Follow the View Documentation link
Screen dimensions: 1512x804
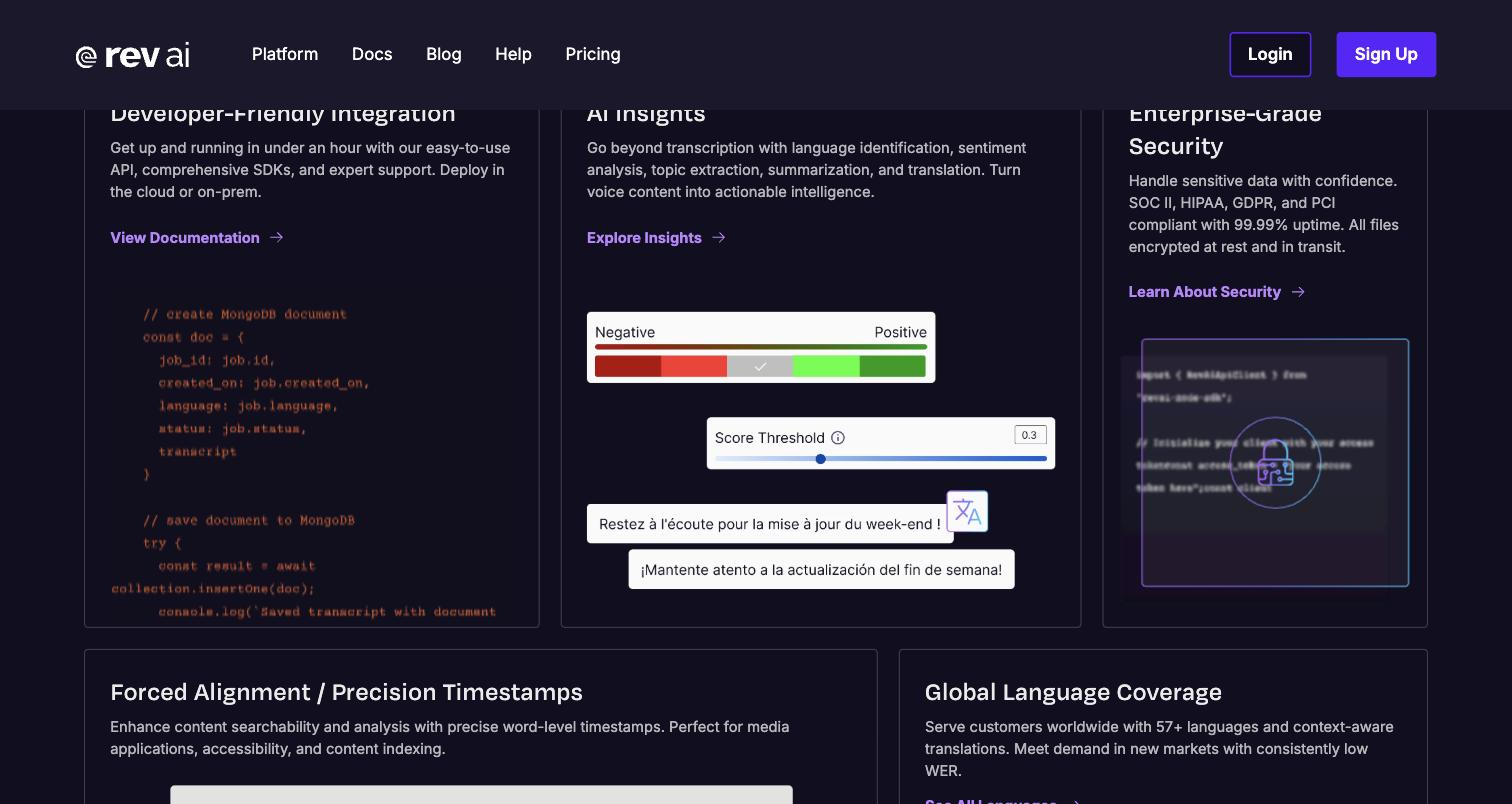(185, 237)
